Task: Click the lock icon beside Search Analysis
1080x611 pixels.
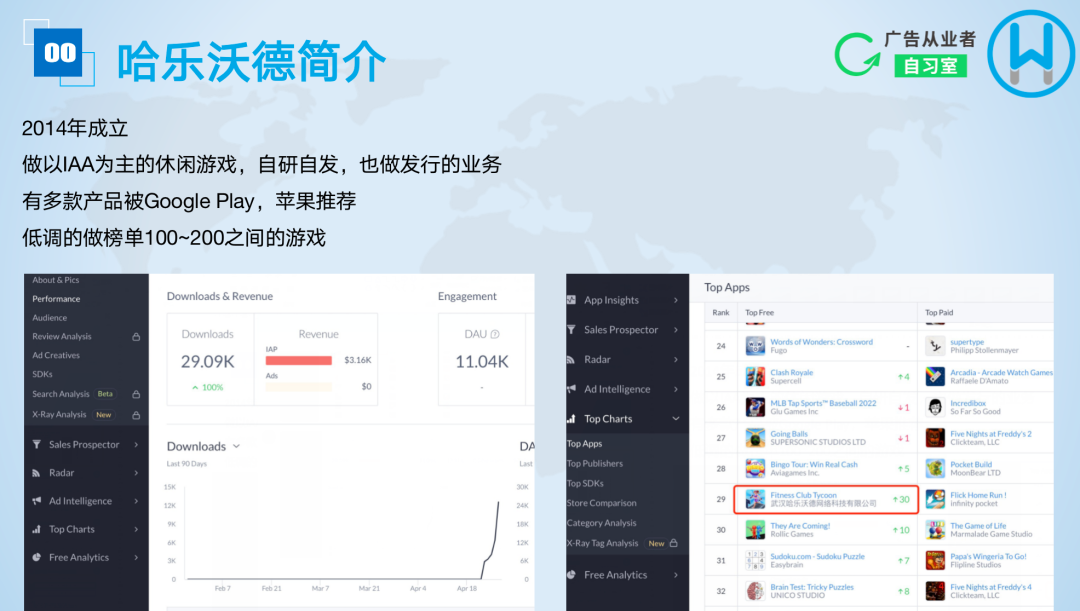Action: click(136, 394)
